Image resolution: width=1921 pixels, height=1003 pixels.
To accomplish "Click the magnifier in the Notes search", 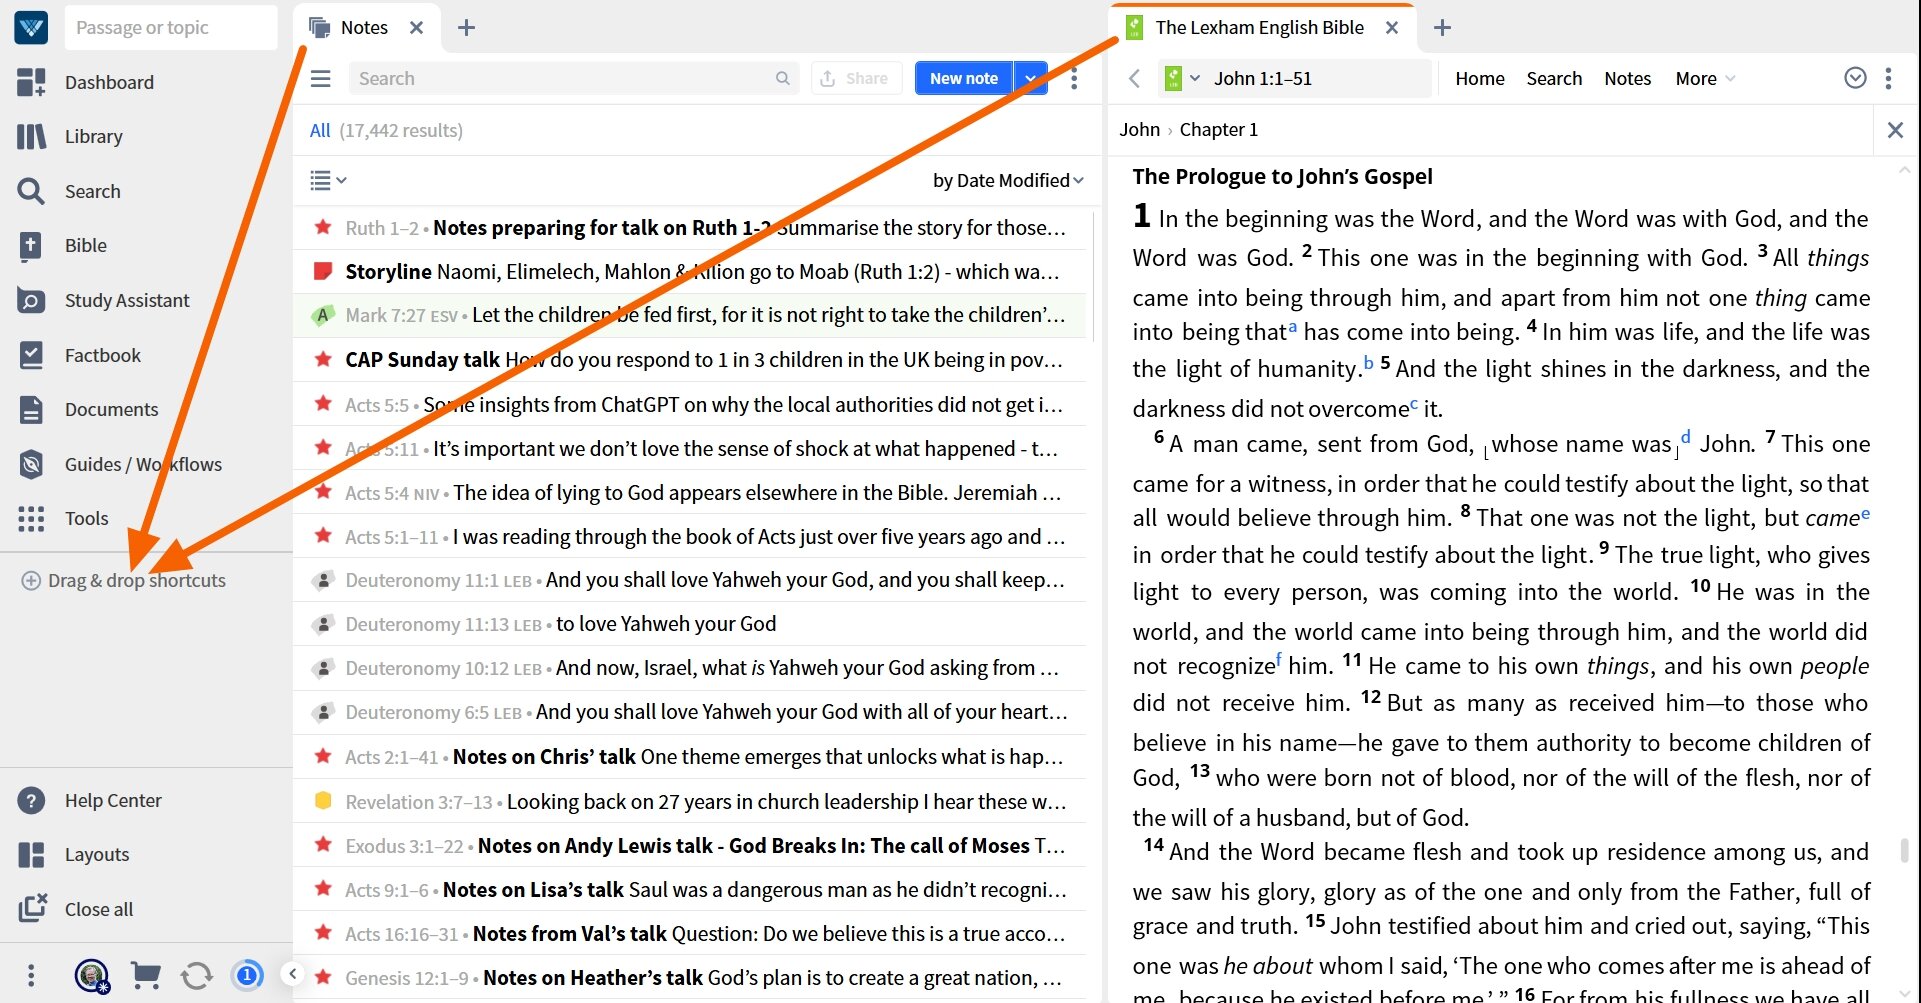I will [x=783, y=78].
